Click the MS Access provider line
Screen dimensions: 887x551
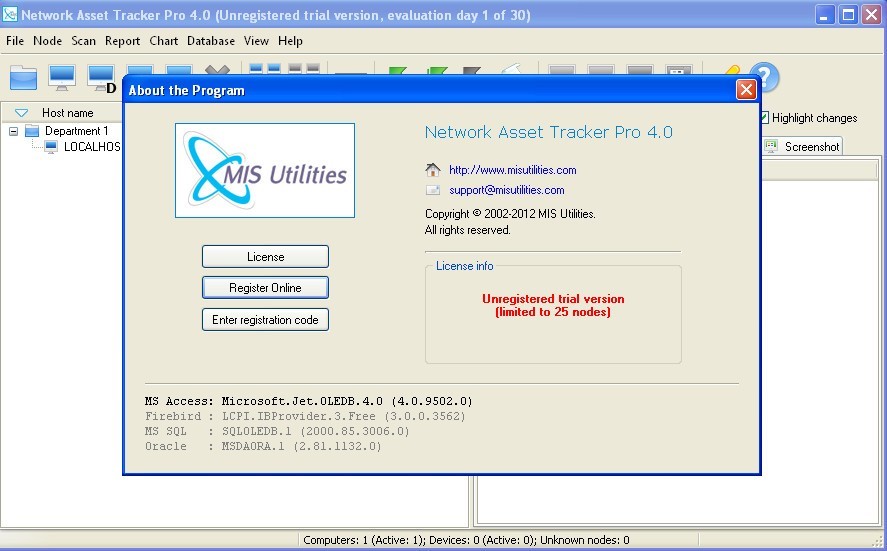(x=308, y=401)
